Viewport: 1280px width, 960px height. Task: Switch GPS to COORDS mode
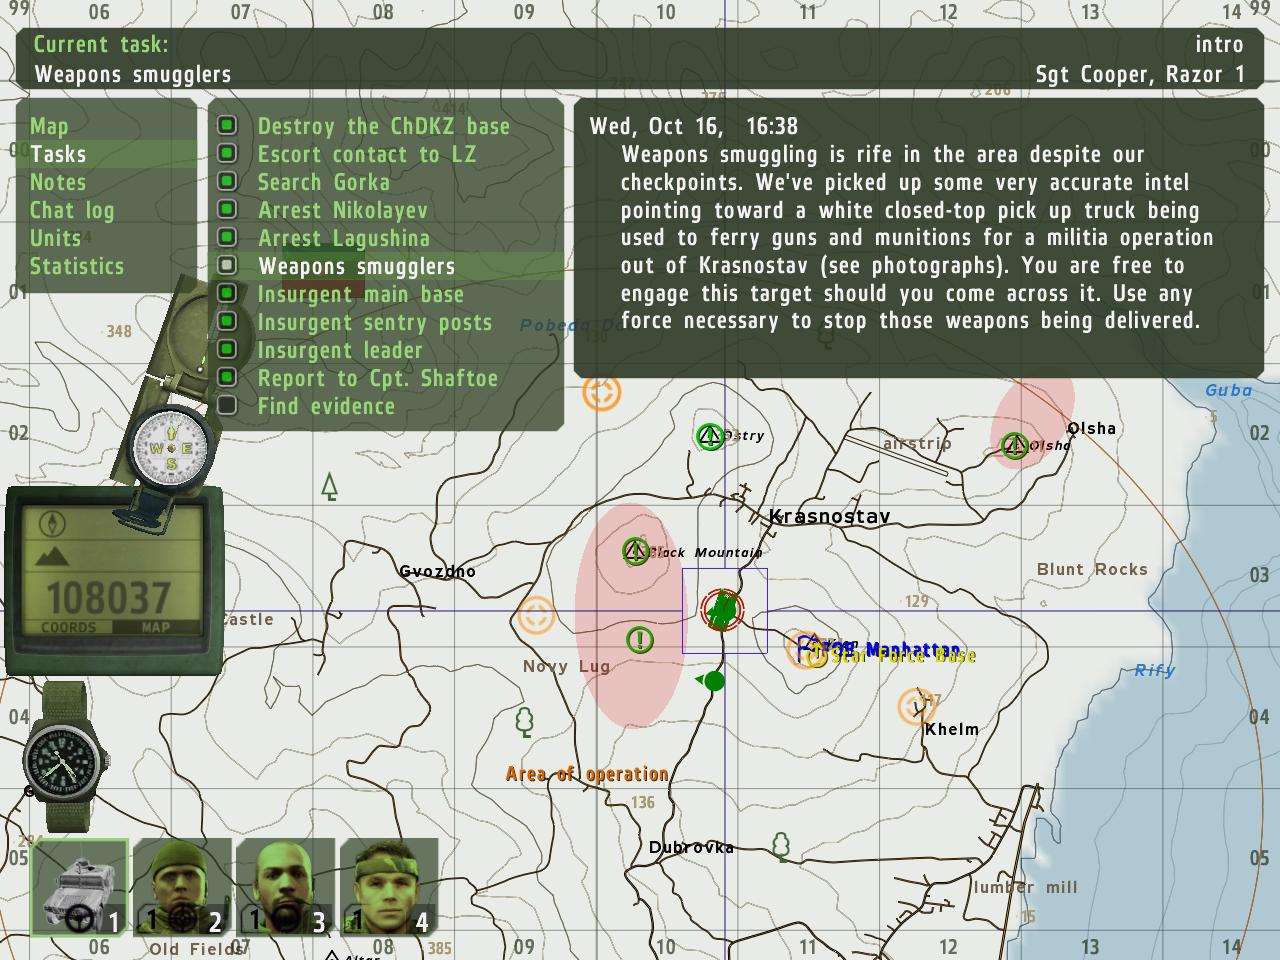pyautogui.click(x=69, y=628)
